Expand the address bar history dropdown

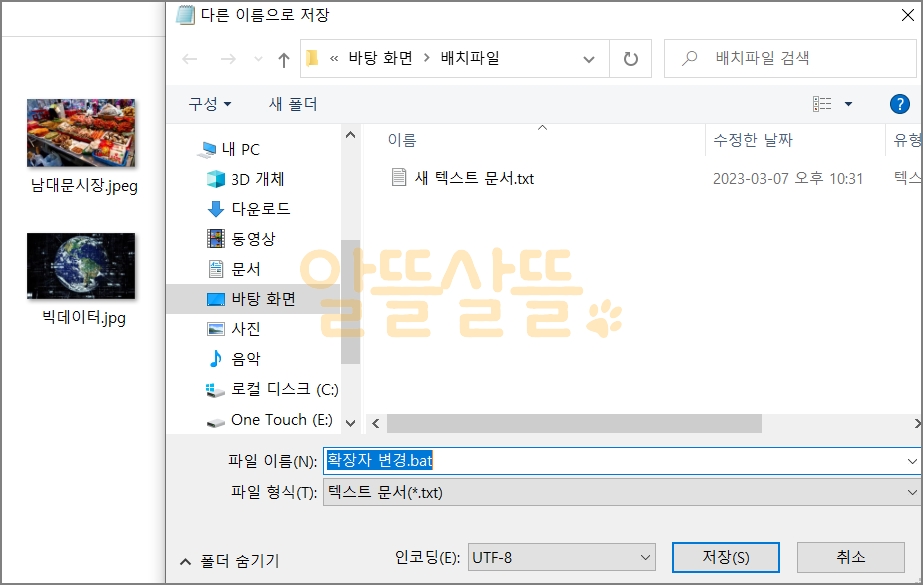(589, 59)
